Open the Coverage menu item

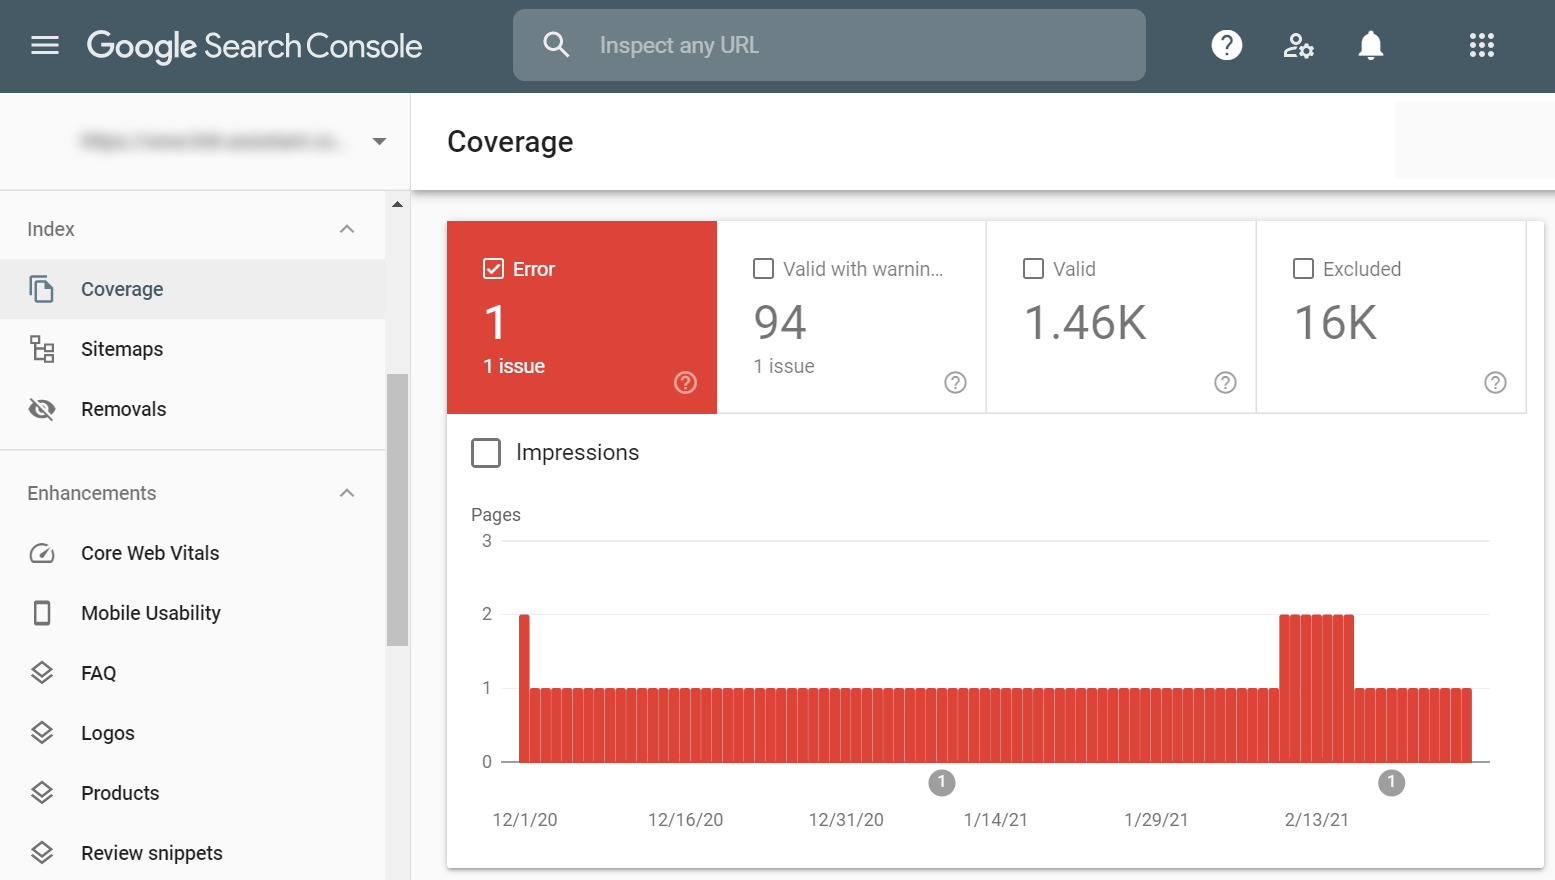point(192,289)
